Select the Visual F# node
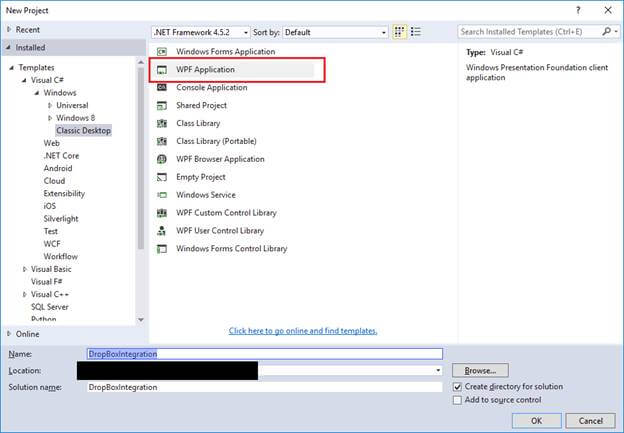This screenshot has height=433, width=624. coord(47,282)
